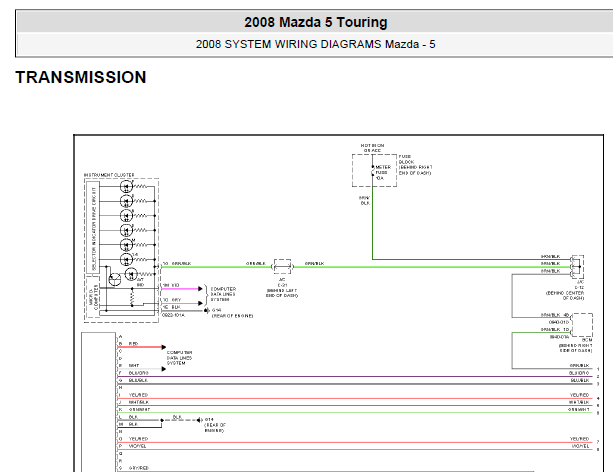Viewport: 613px width, 472px height.
Task: Click the YEL/RED label at pin I
Action: (x=138, y=395)
